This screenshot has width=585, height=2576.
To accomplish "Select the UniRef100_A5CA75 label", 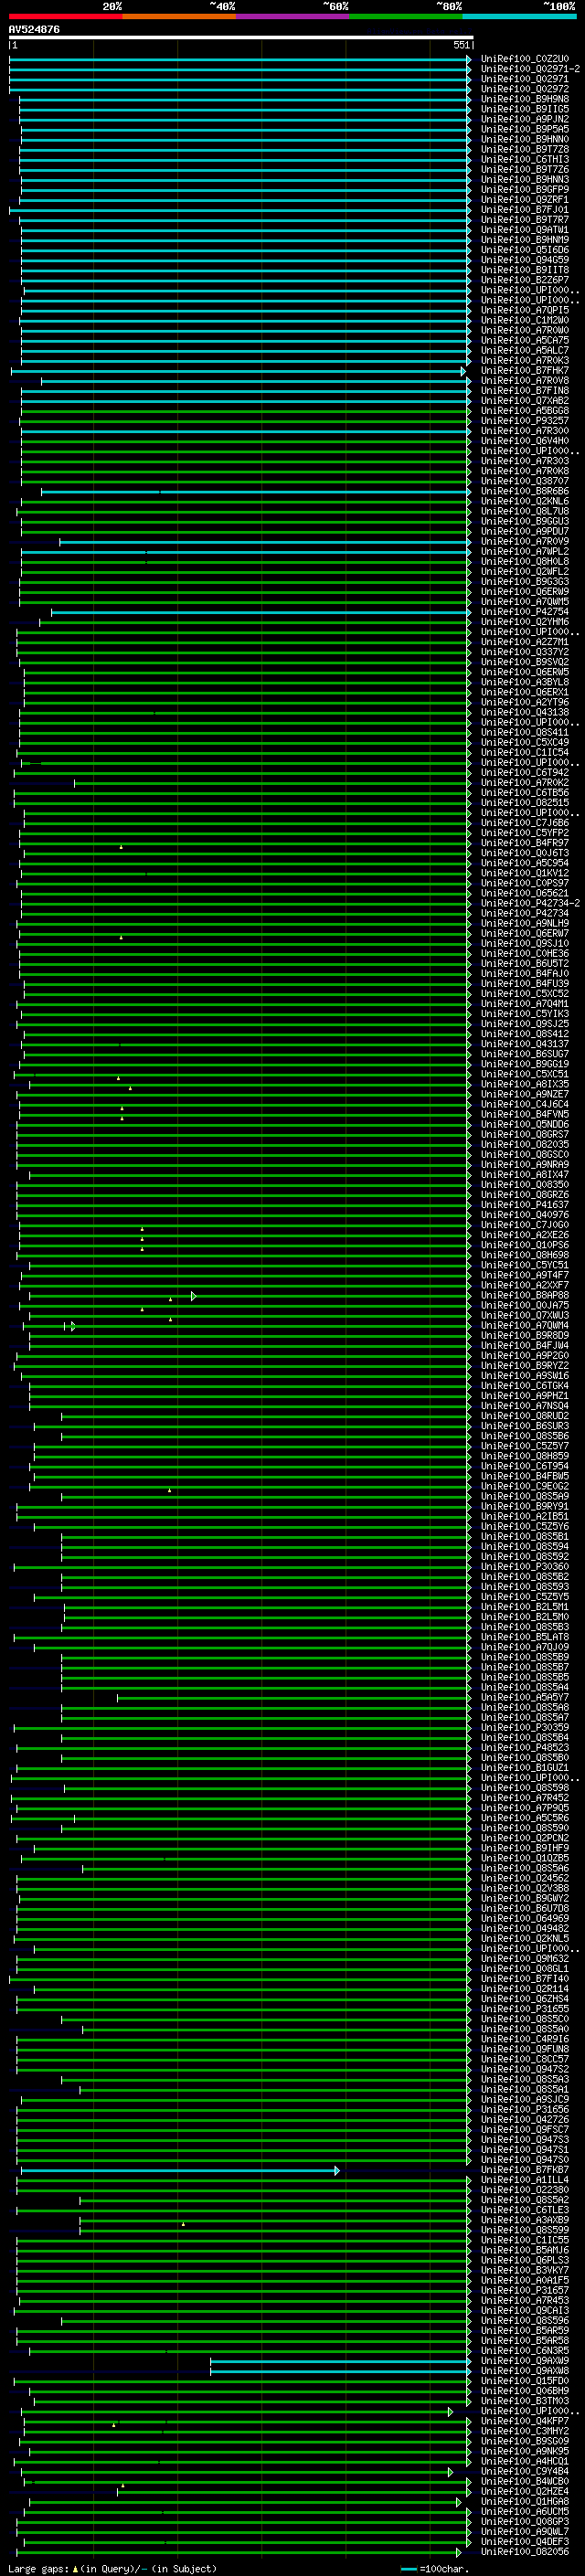I will point(524,340).
